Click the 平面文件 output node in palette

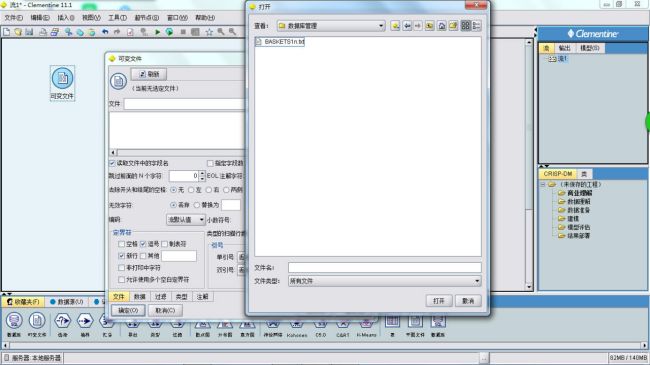click(x=415, y=325)
